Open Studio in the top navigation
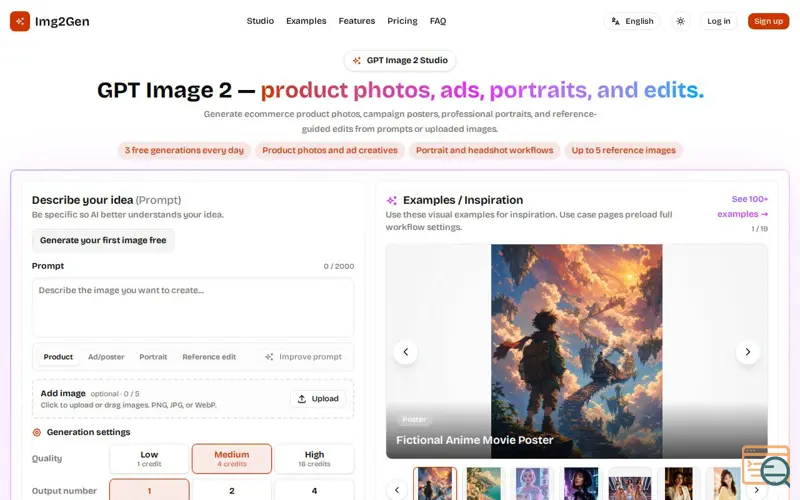This screenshot has width=800, height=500. 260,21
